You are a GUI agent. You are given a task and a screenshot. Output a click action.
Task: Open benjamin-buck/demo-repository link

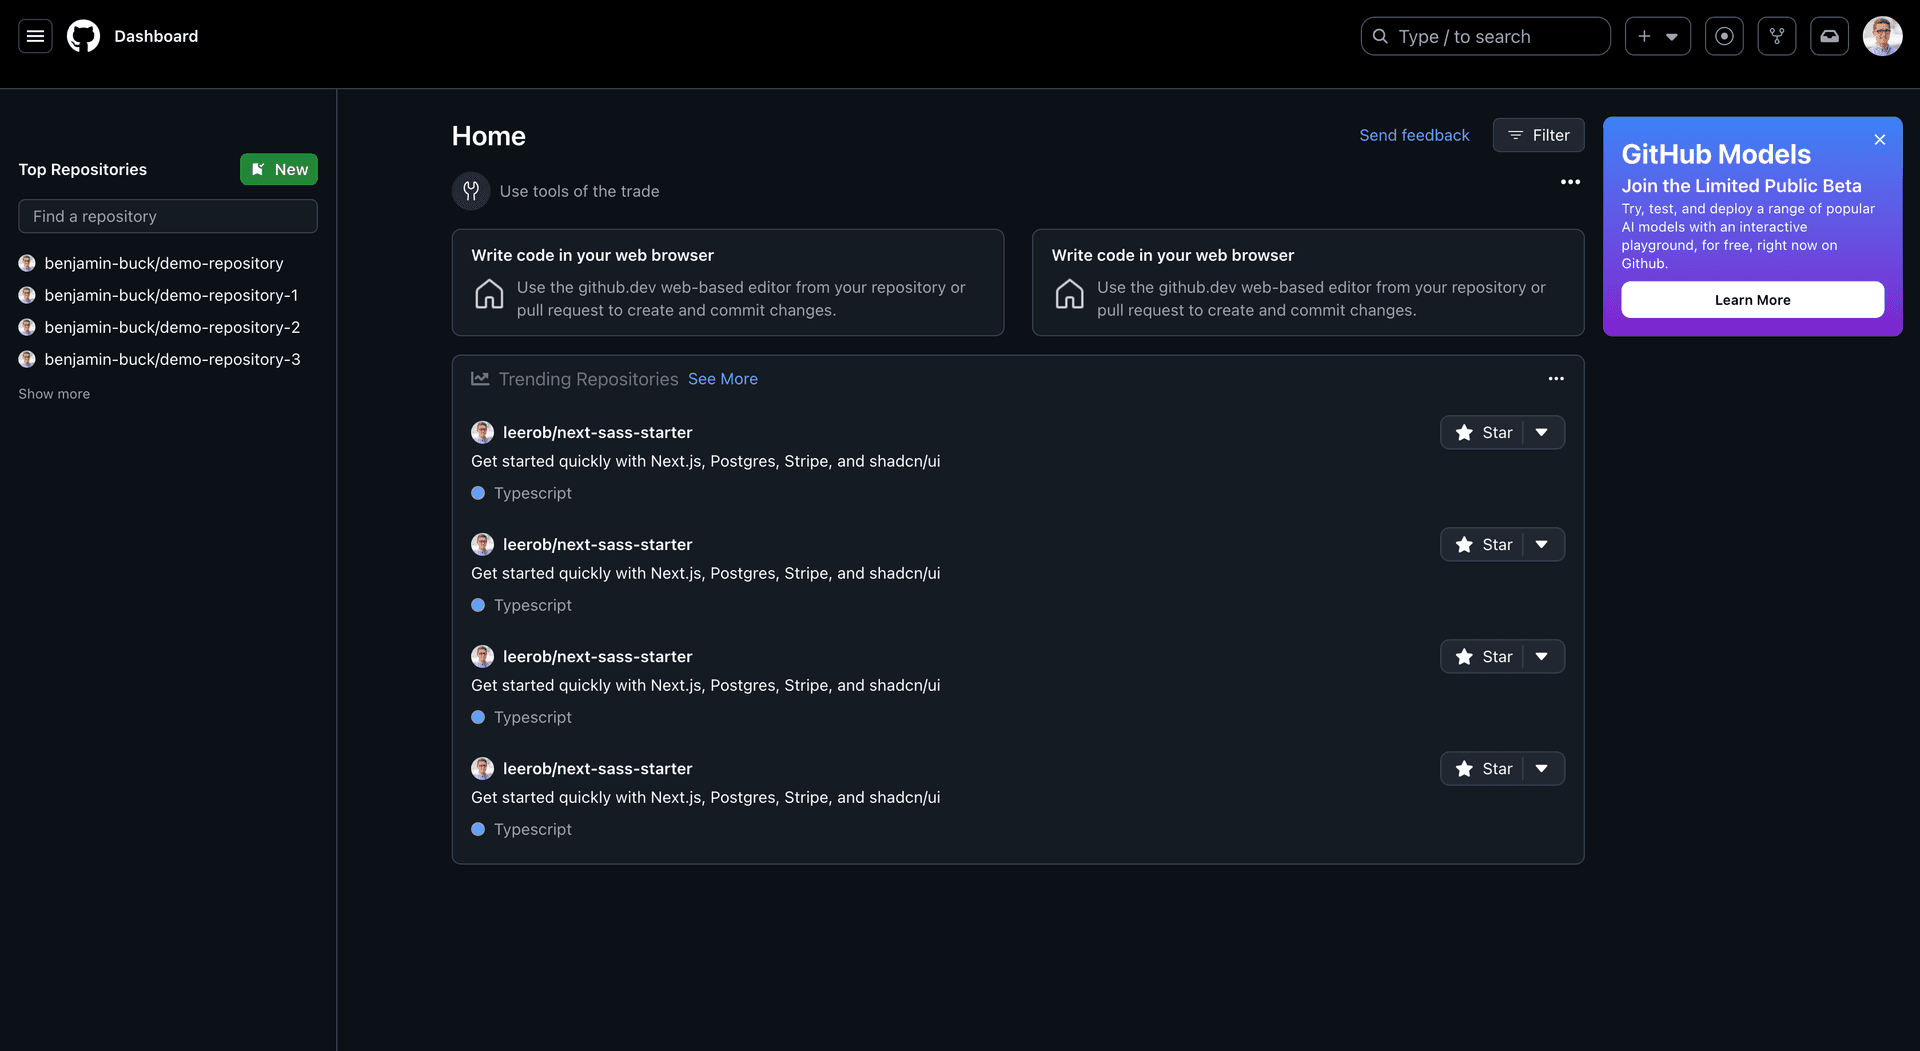[x=164, y=263]
